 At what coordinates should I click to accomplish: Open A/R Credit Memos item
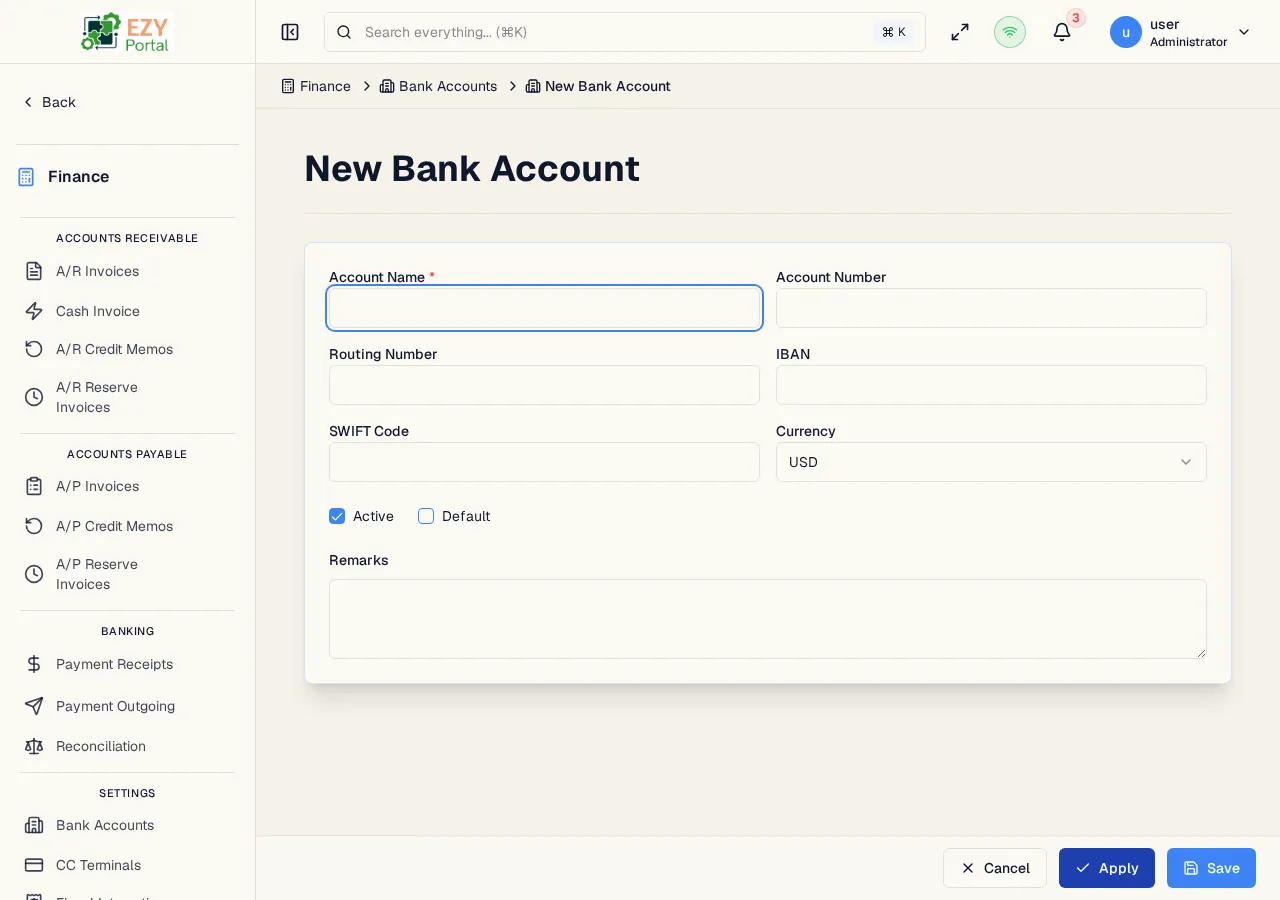[x=114, y=349]
